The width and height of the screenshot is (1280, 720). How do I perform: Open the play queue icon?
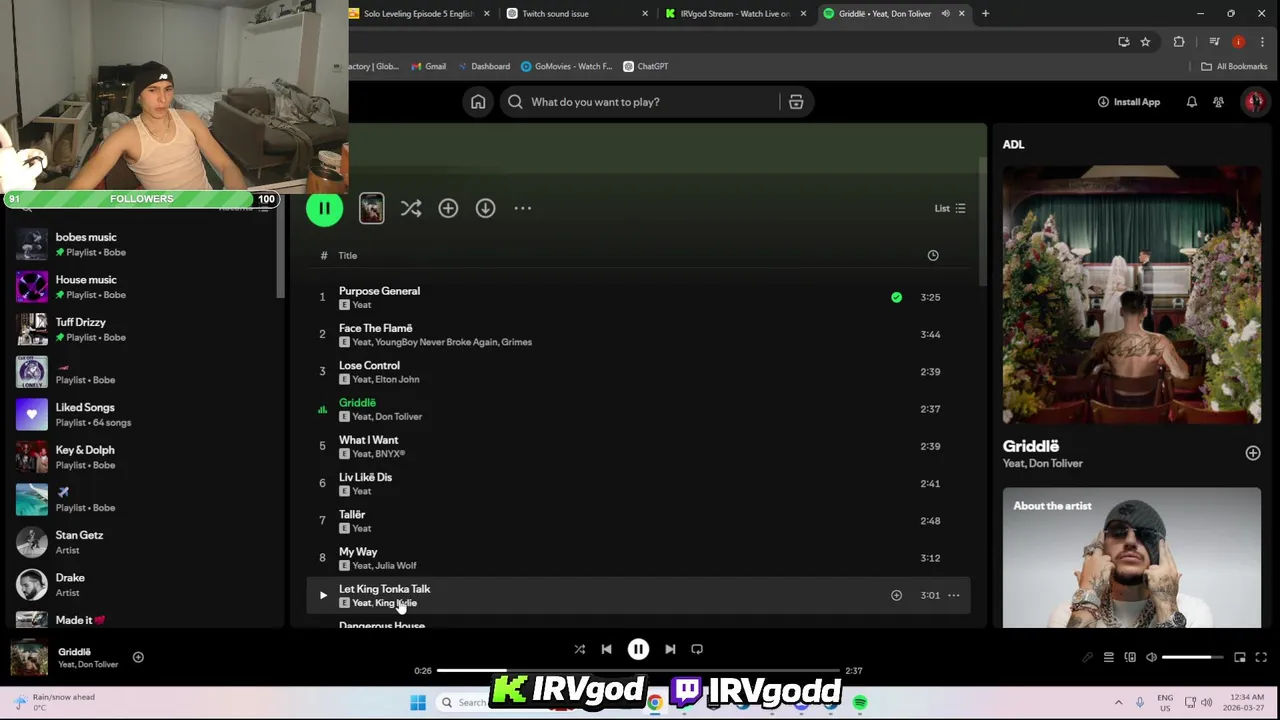click(1108, 657)
